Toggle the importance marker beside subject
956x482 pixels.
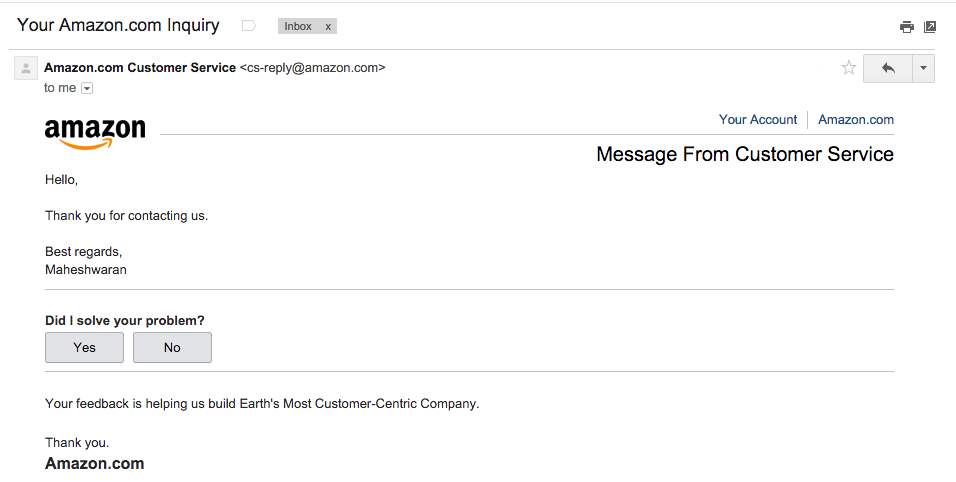(249, 26)
